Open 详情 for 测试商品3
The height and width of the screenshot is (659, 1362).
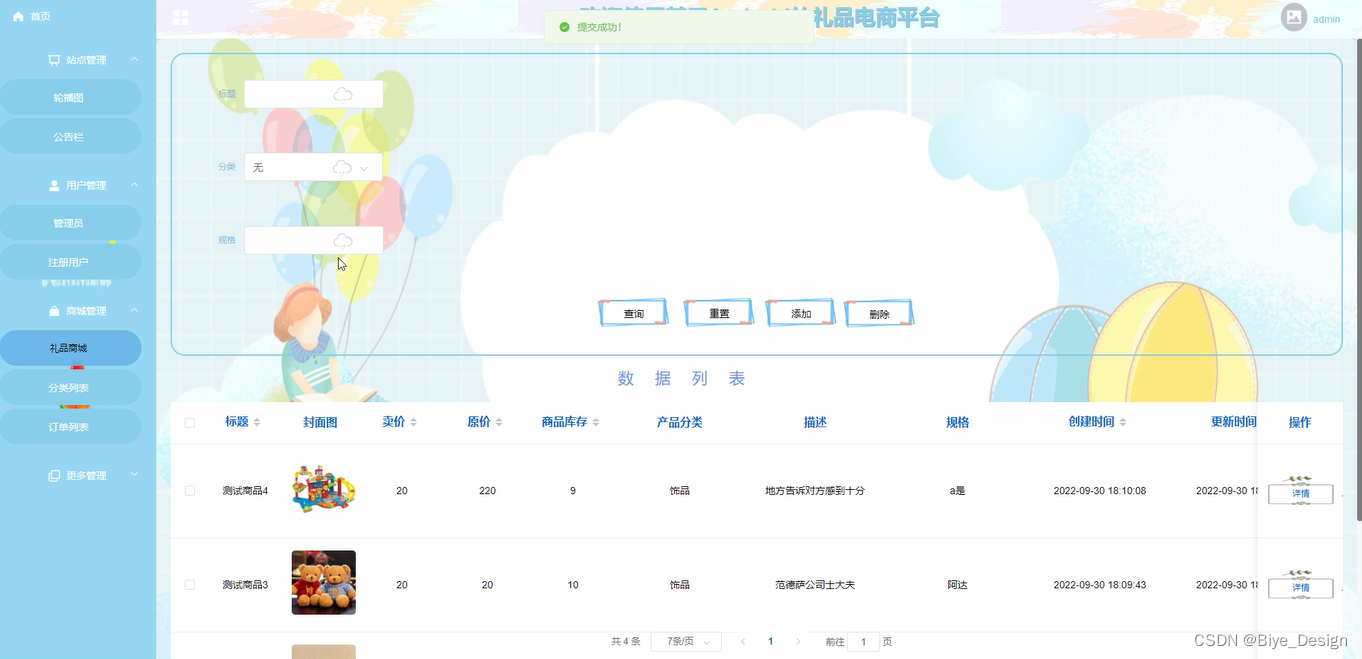point(1300,588)
